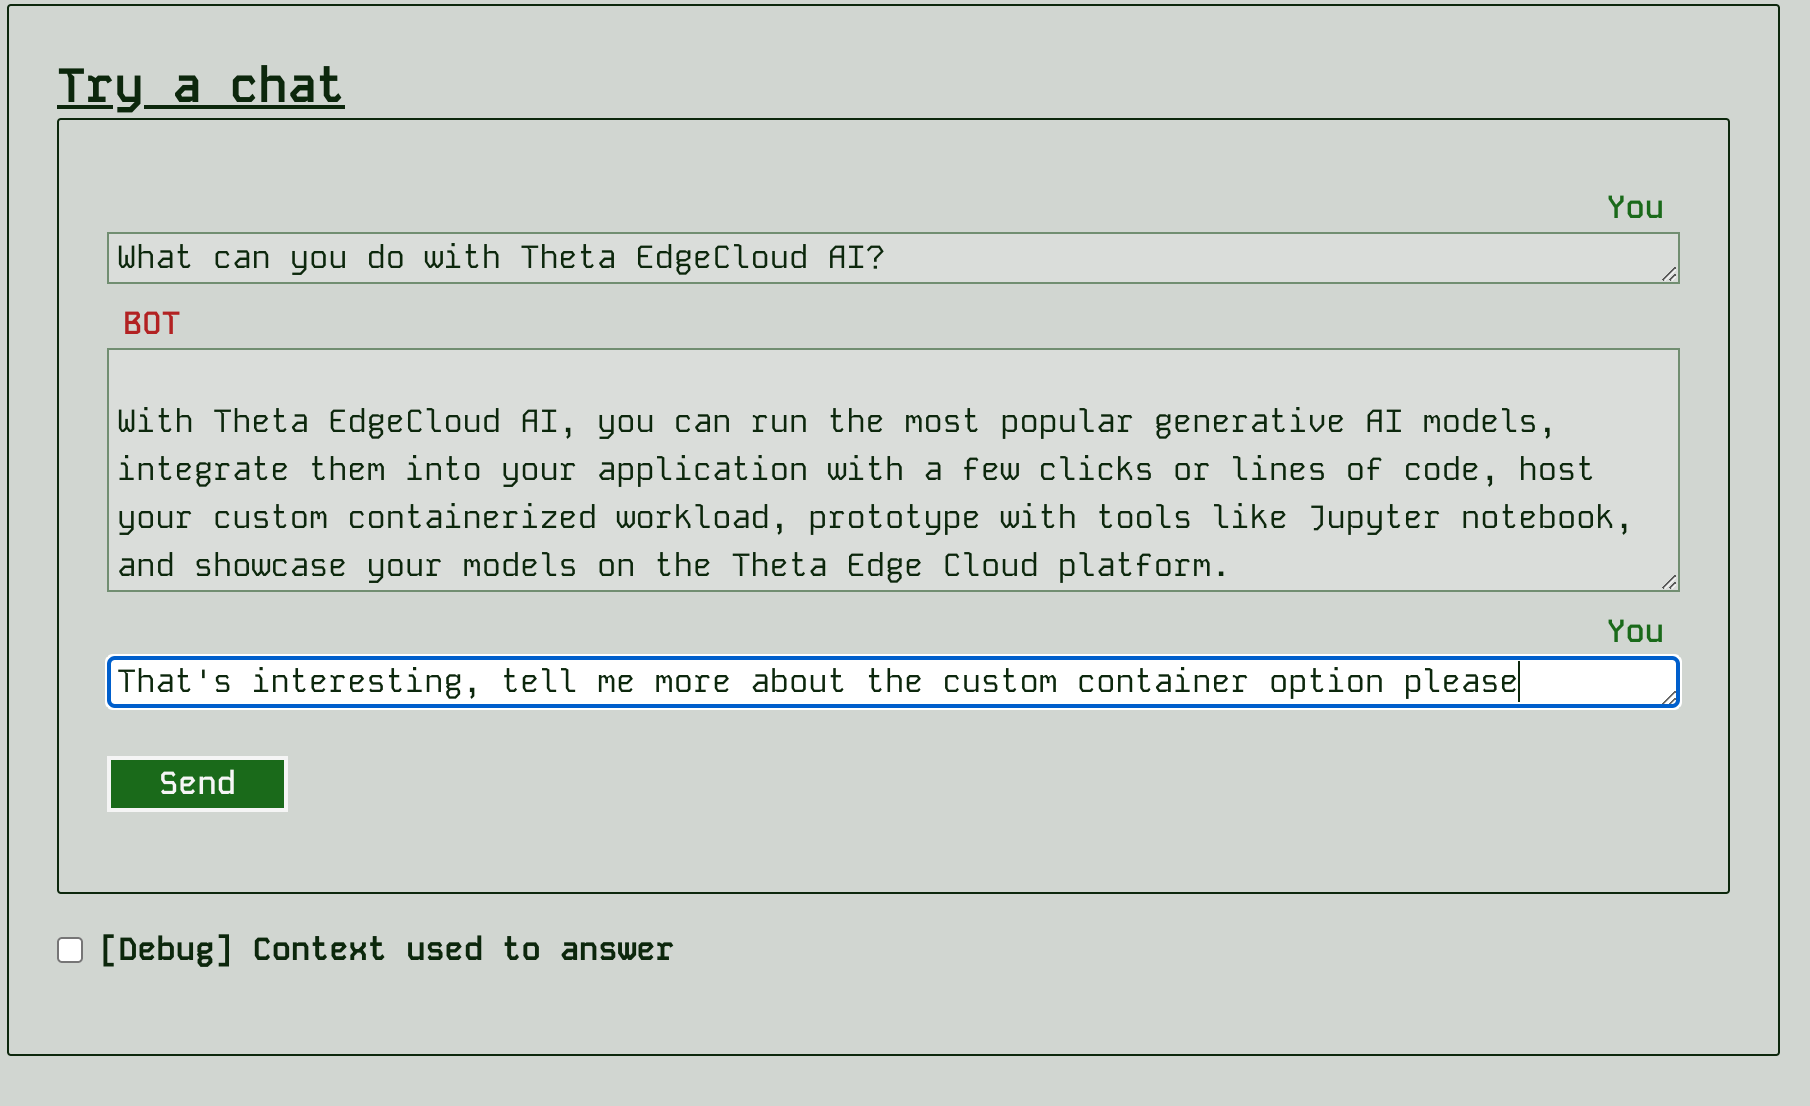Click the message box containing "That's interesting"
Screen dimensions: 1810x1106
[892, 682]
